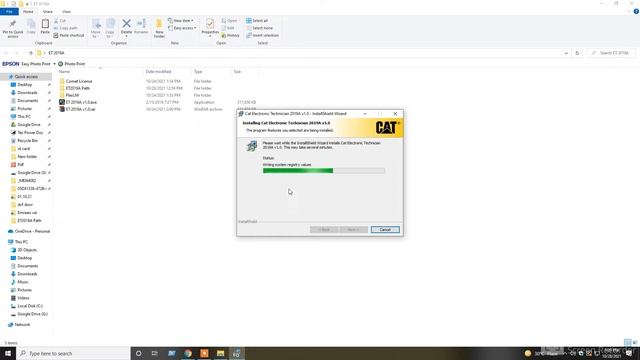Open New folder in navigation pane
640x360 pixels.
coord(27,157)
